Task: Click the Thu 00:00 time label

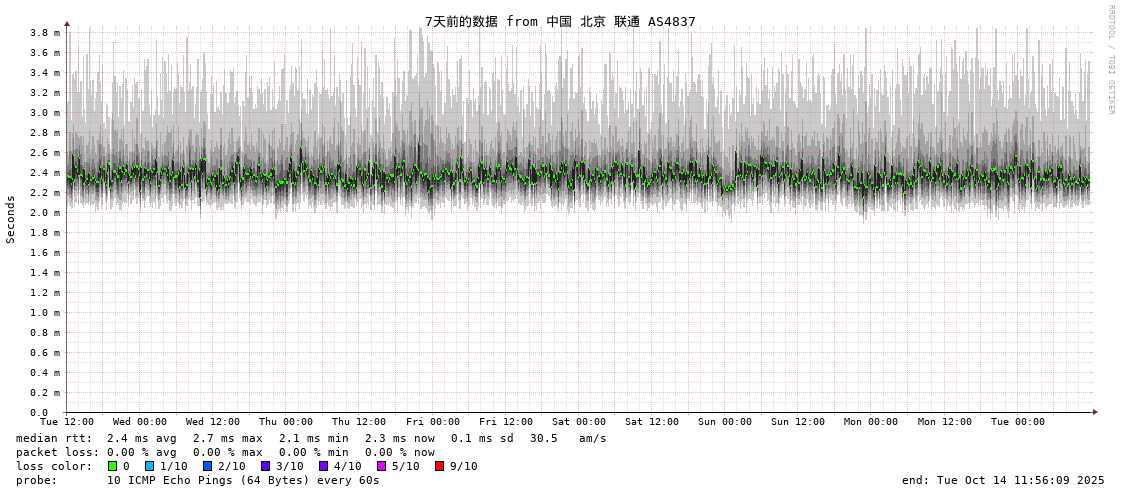Action: (x=286, y=422)
